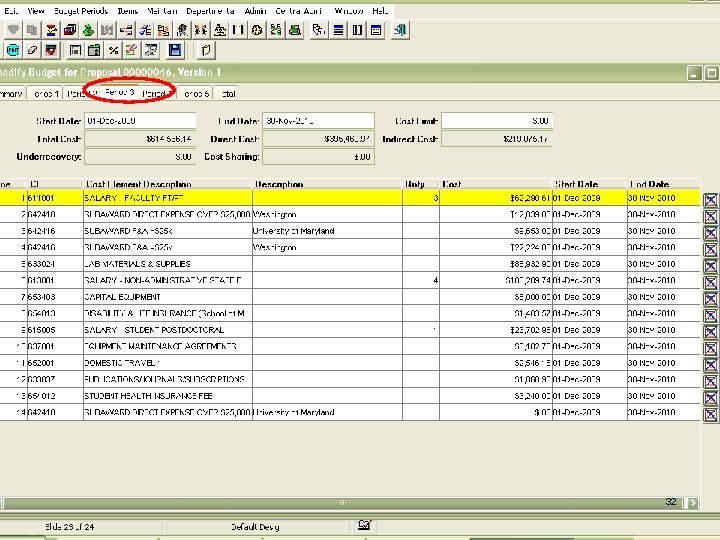
Task: Click the two persons toolbar icon
Action: (201, 30)
